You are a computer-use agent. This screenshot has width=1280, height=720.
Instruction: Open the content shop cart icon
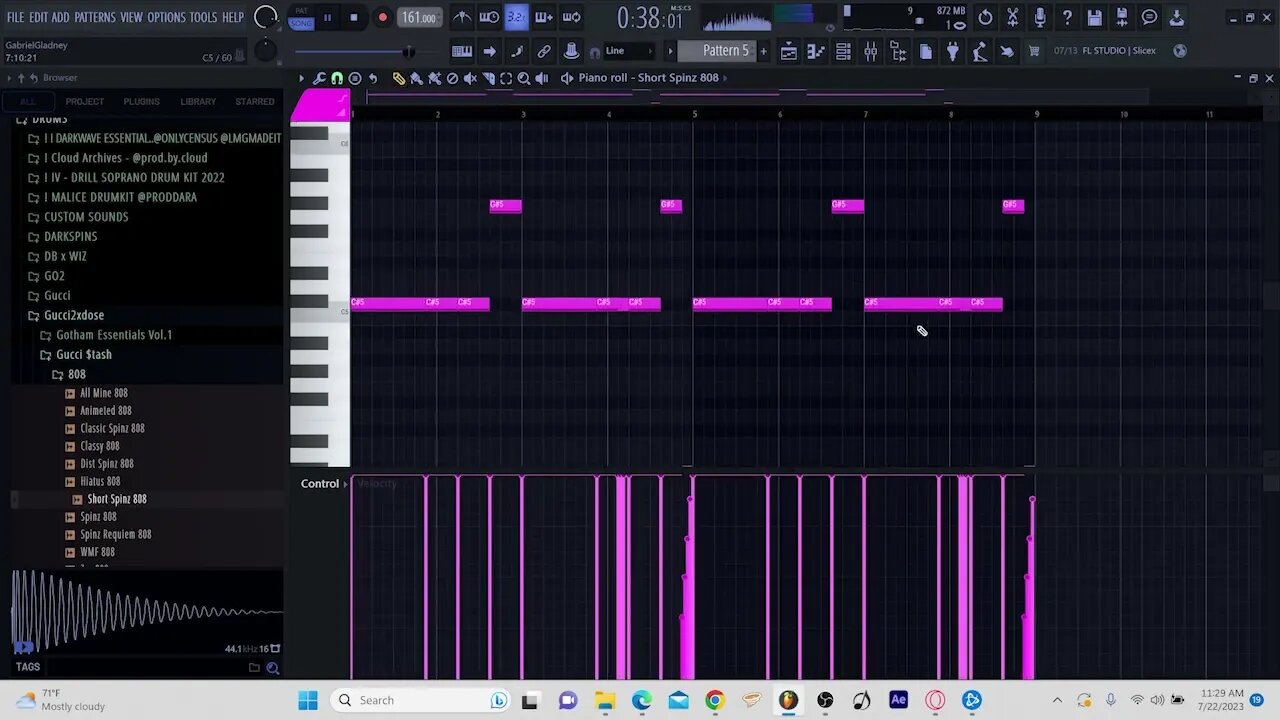pyautogui.click(x=1034, y=51)
